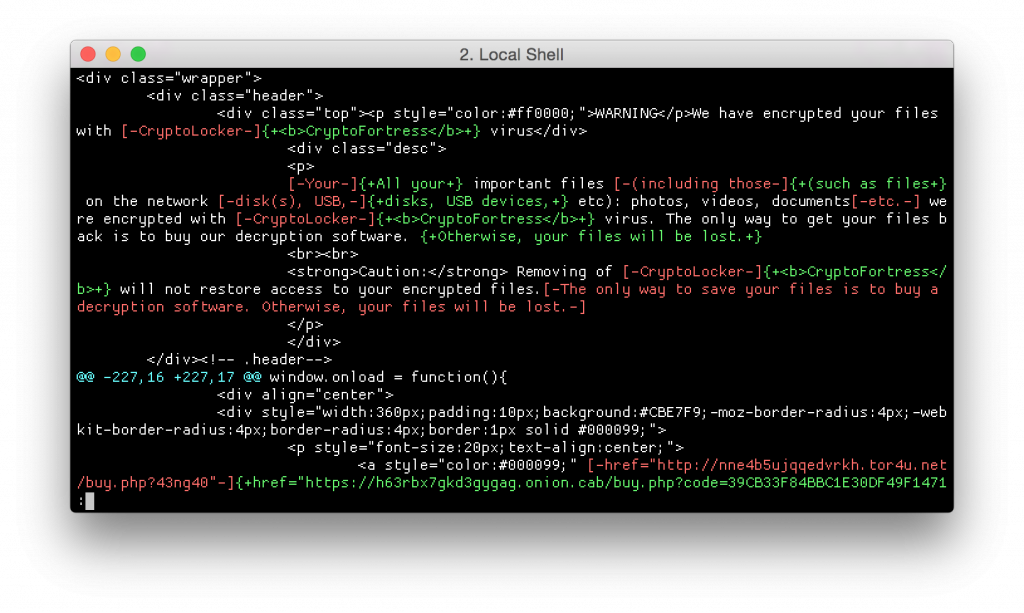Screen dimensions: 1024x613
Task: Click the pager colon prompt cursor
Action: tap(89, 501)
